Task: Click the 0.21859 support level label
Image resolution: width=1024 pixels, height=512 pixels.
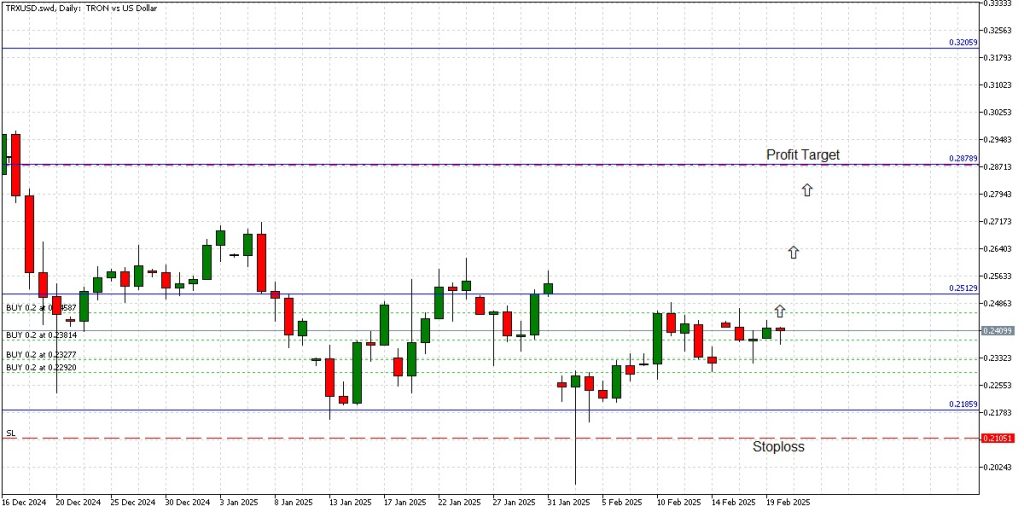Action: point(961,405)
